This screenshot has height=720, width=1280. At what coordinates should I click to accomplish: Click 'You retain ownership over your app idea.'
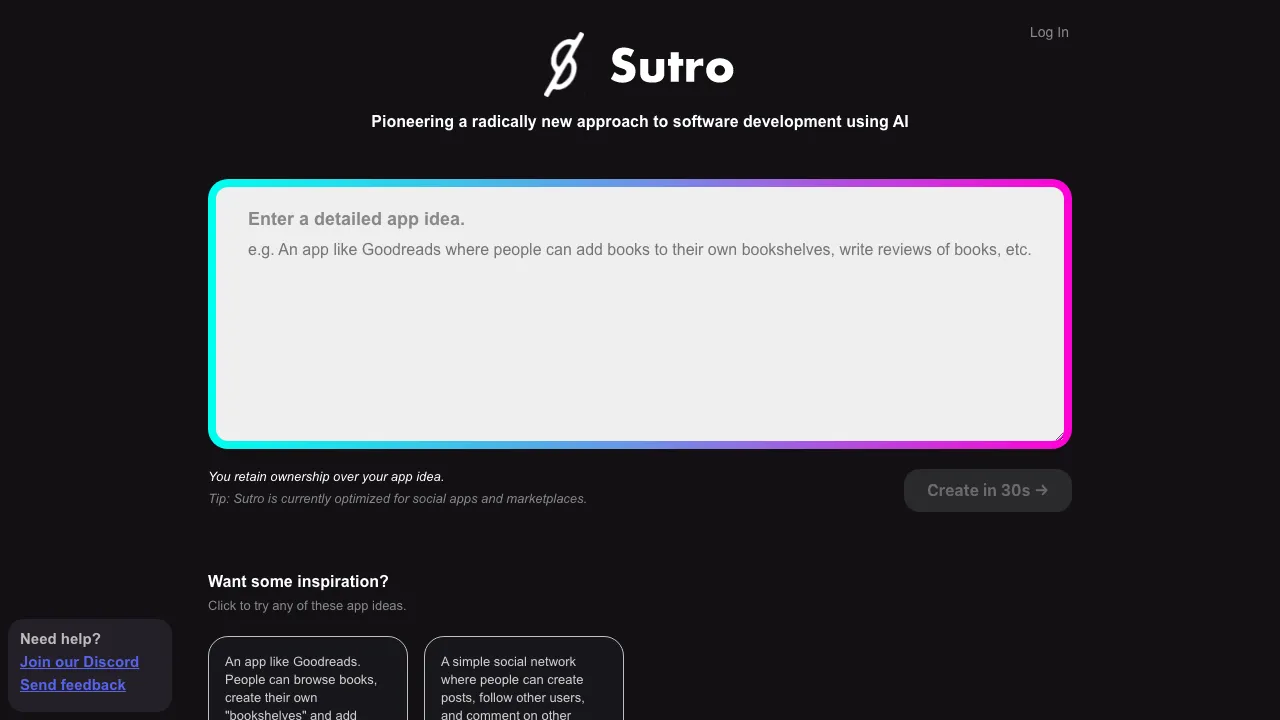(326, 477)
